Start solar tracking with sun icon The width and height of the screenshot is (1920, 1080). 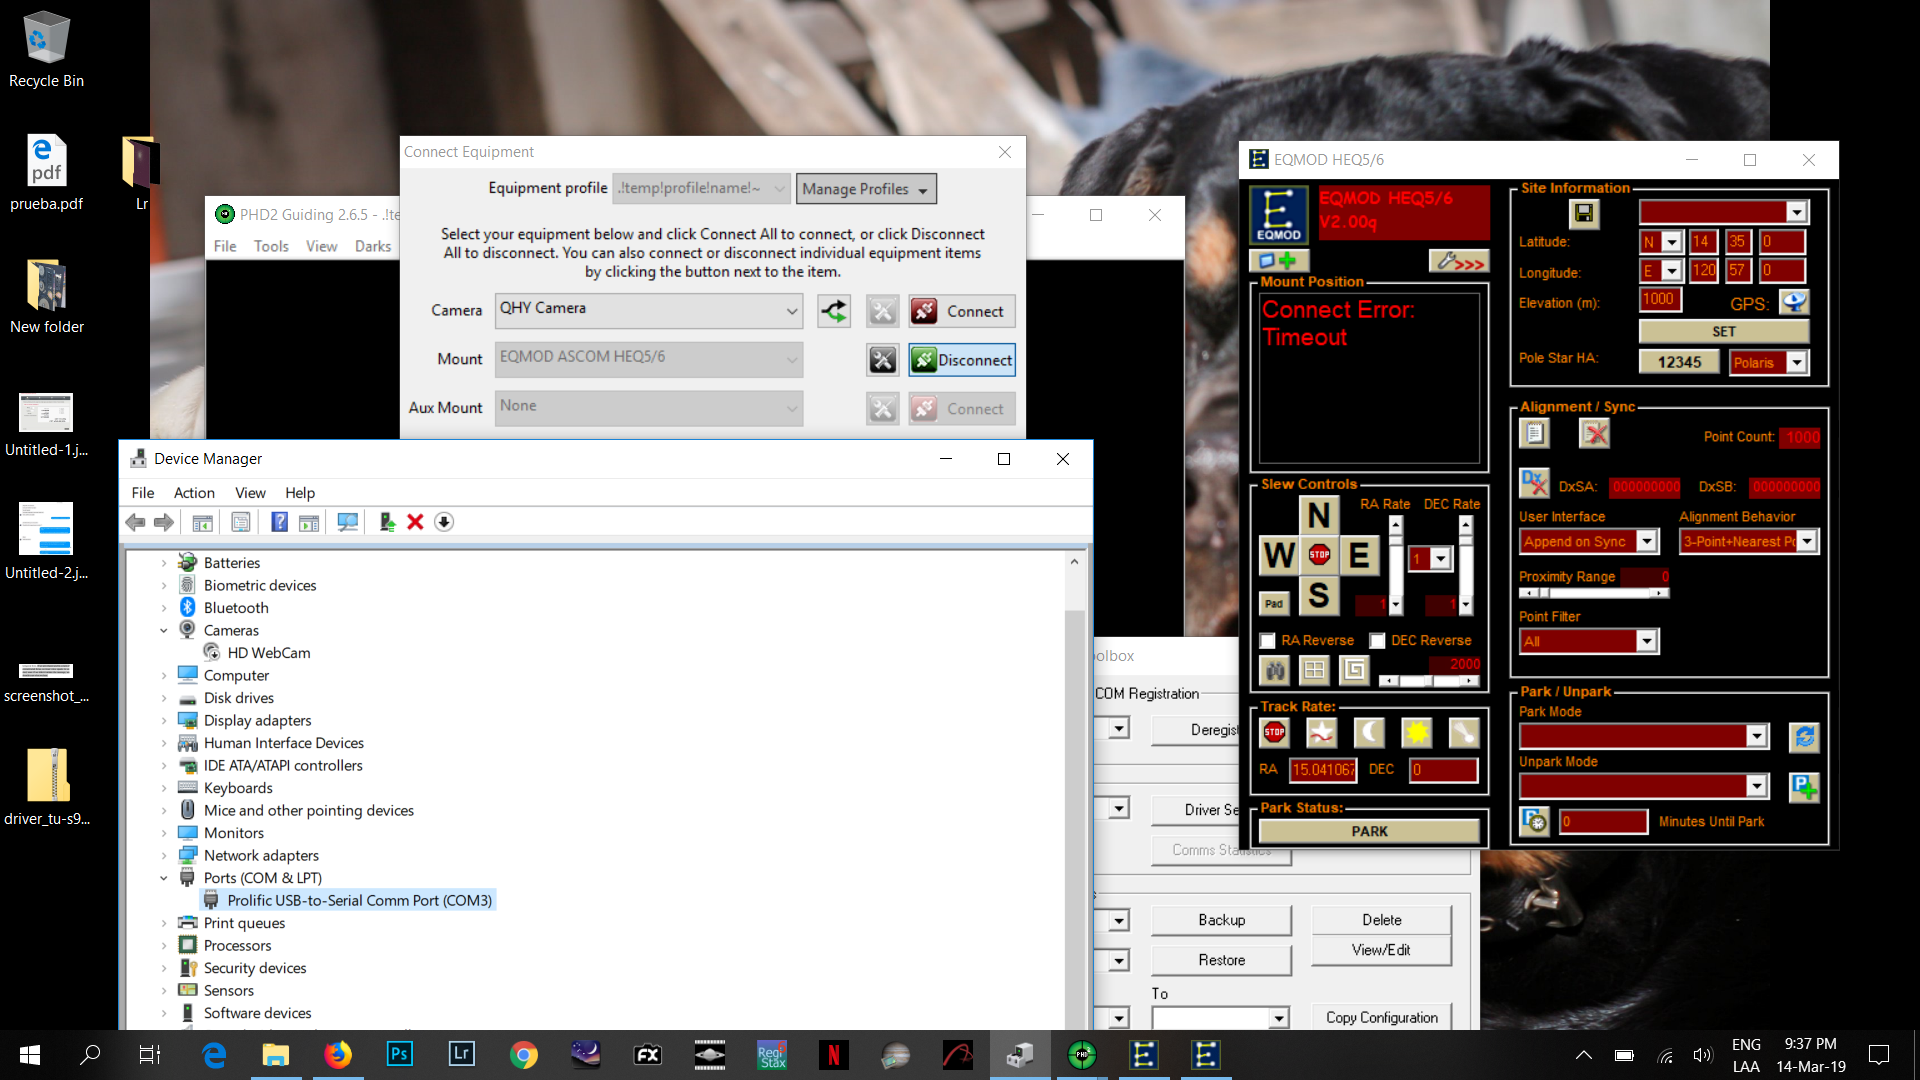1417,733
